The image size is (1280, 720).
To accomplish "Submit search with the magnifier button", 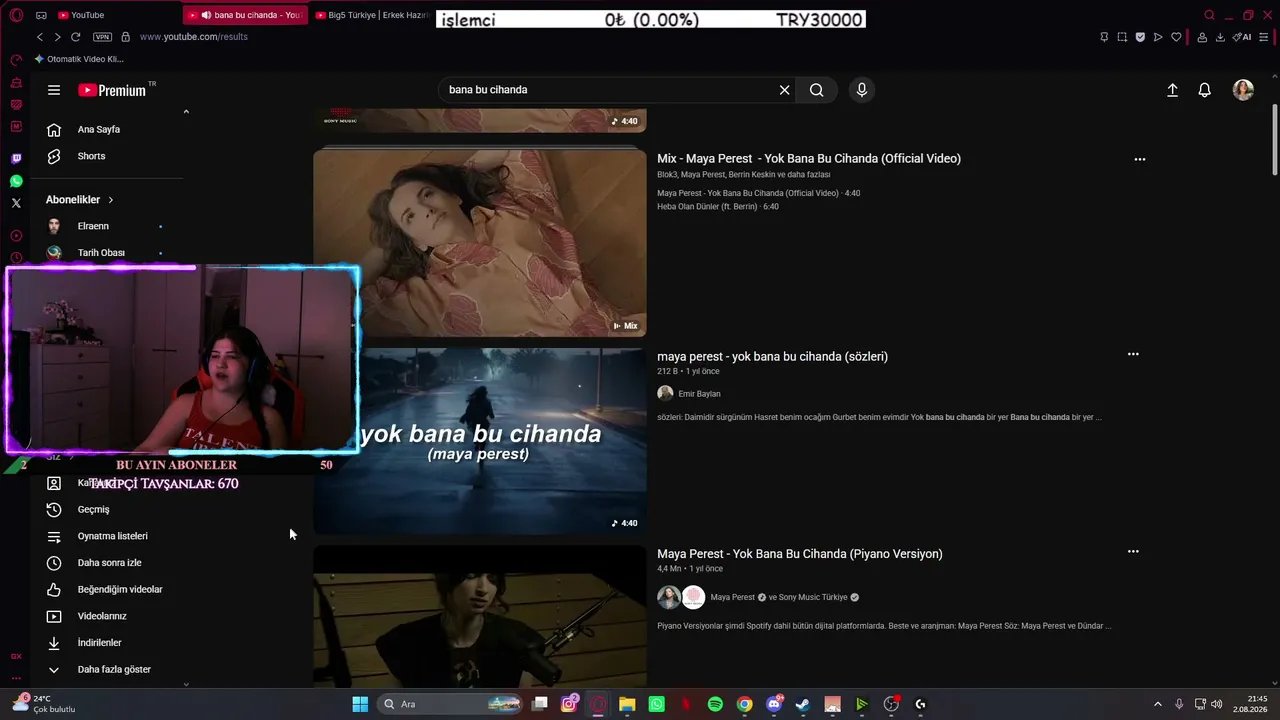I will [x=817, y=90].
